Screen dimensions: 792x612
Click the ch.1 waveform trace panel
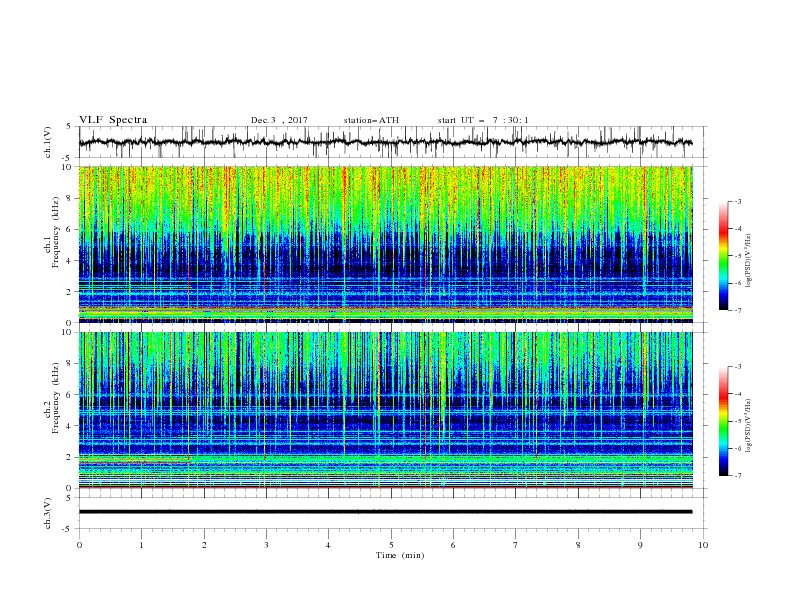(391, 142)
